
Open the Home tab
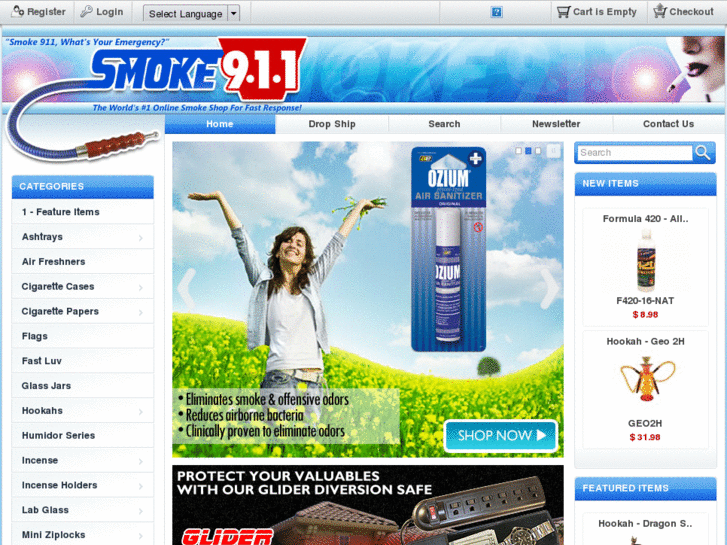point(220,124)
